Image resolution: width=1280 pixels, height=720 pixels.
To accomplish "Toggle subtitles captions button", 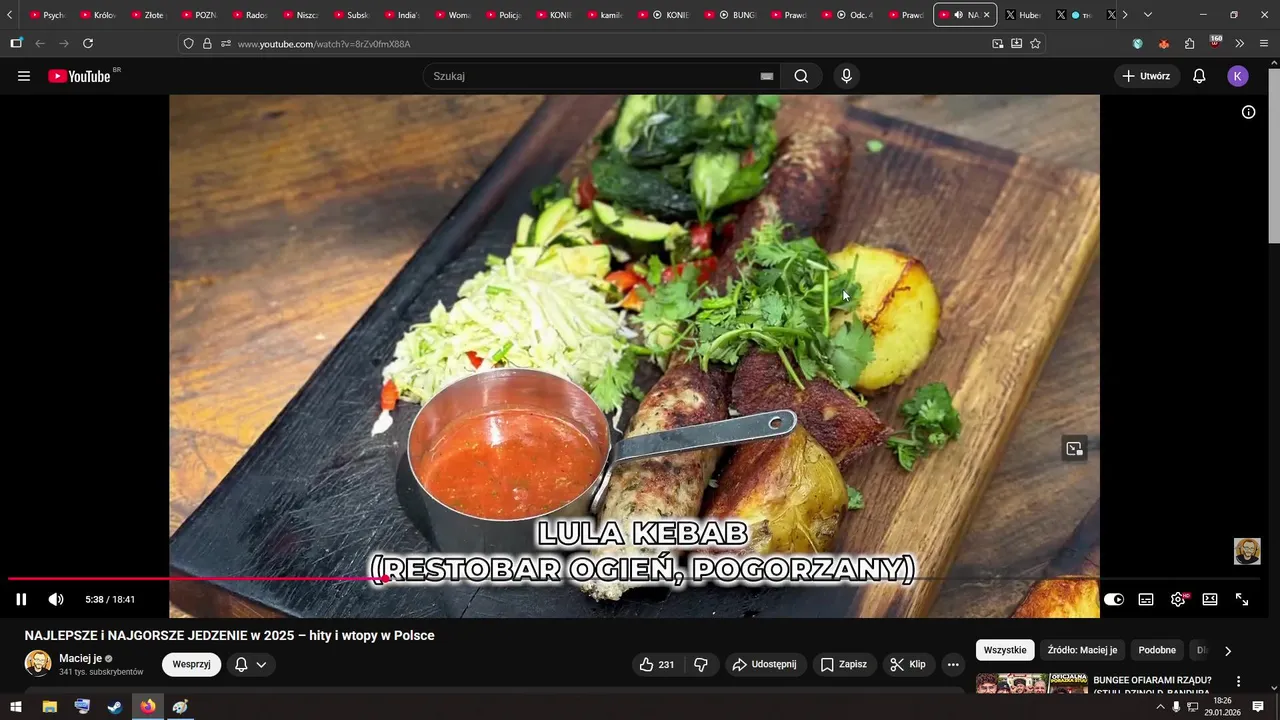I will point(1146,599).
